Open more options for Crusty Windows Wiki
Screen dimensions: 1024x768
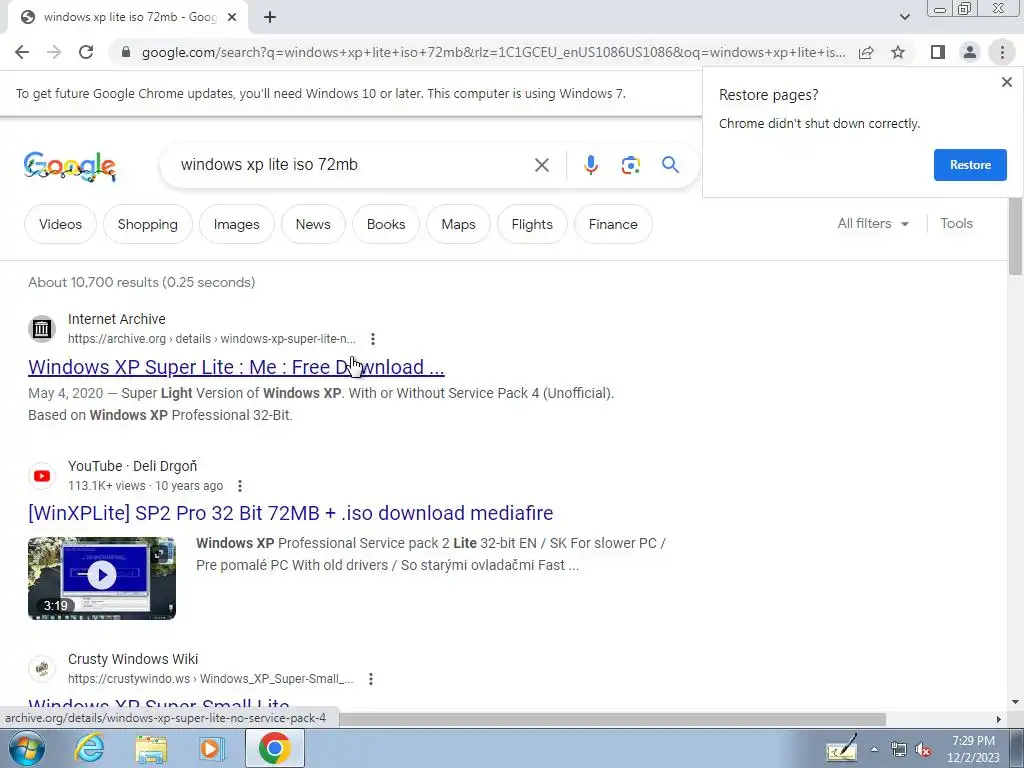(371, 679)
